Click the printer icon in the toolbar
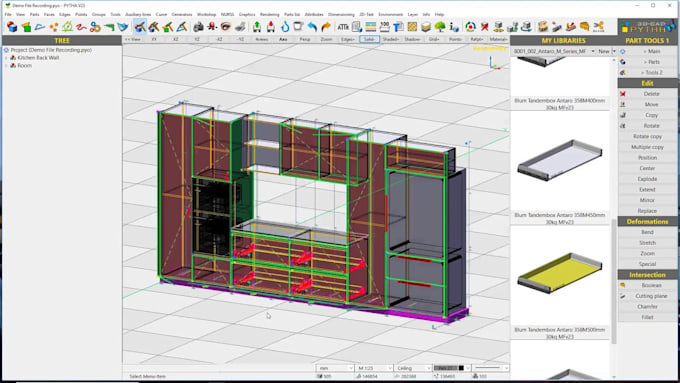 pyautogui.click(x=240, y=27)
